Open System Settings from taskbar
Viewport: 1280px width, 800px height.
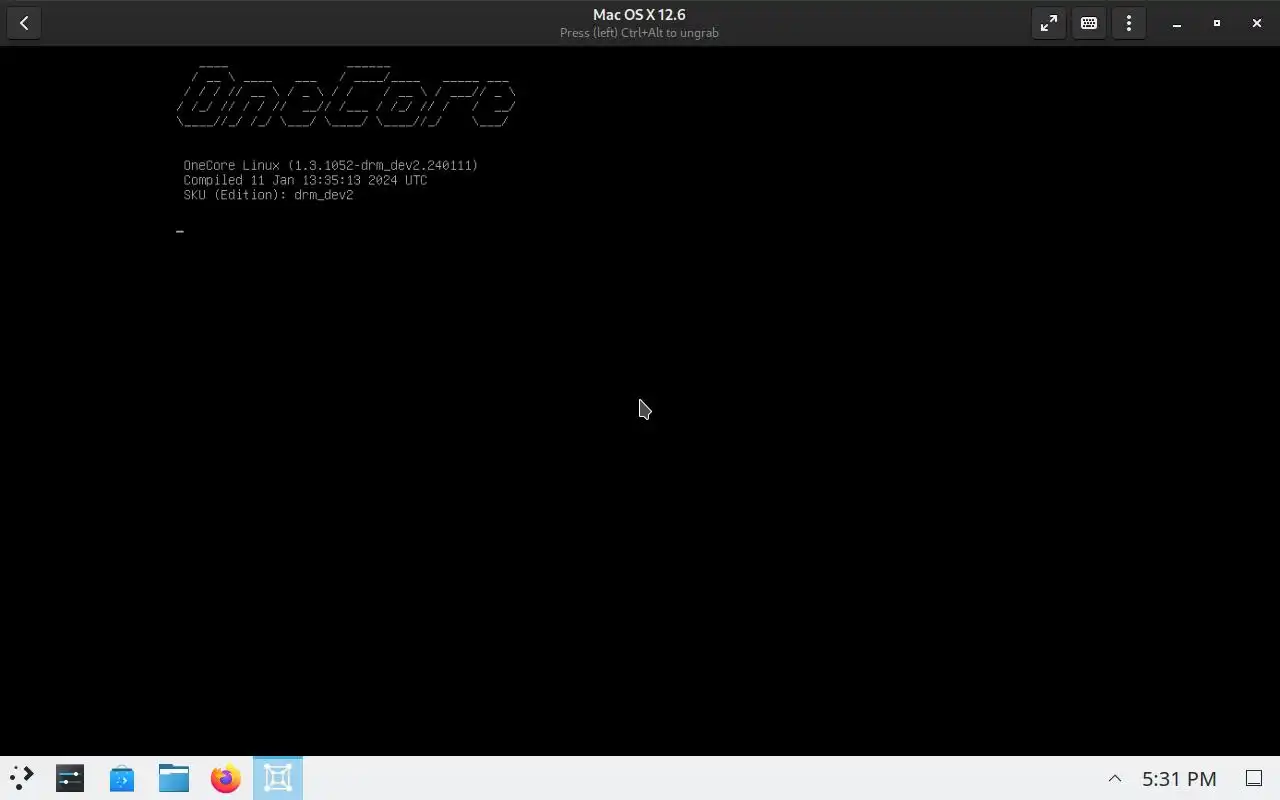[x=70, y=778]
